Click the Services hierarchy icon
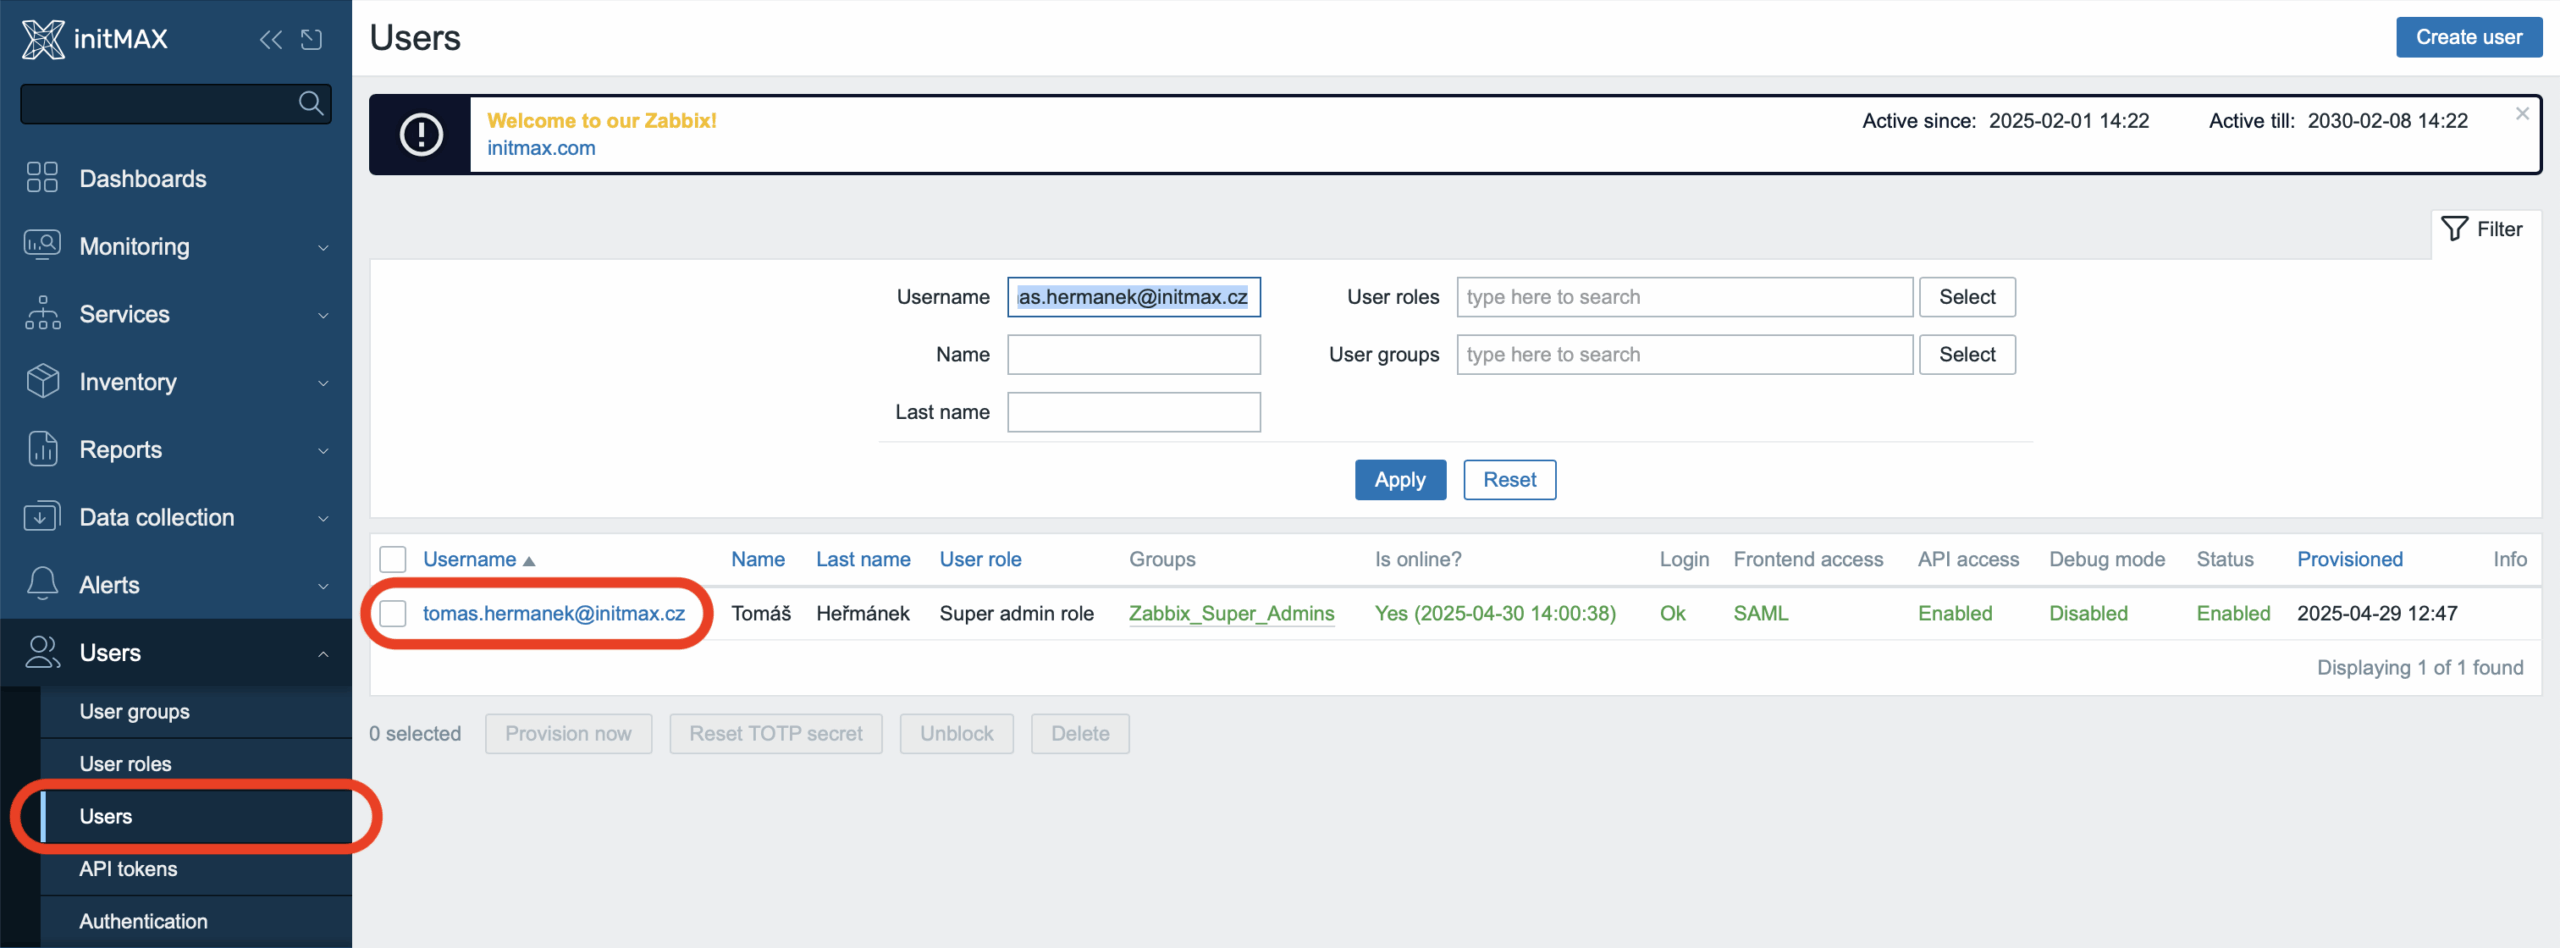 coord(42,313)
